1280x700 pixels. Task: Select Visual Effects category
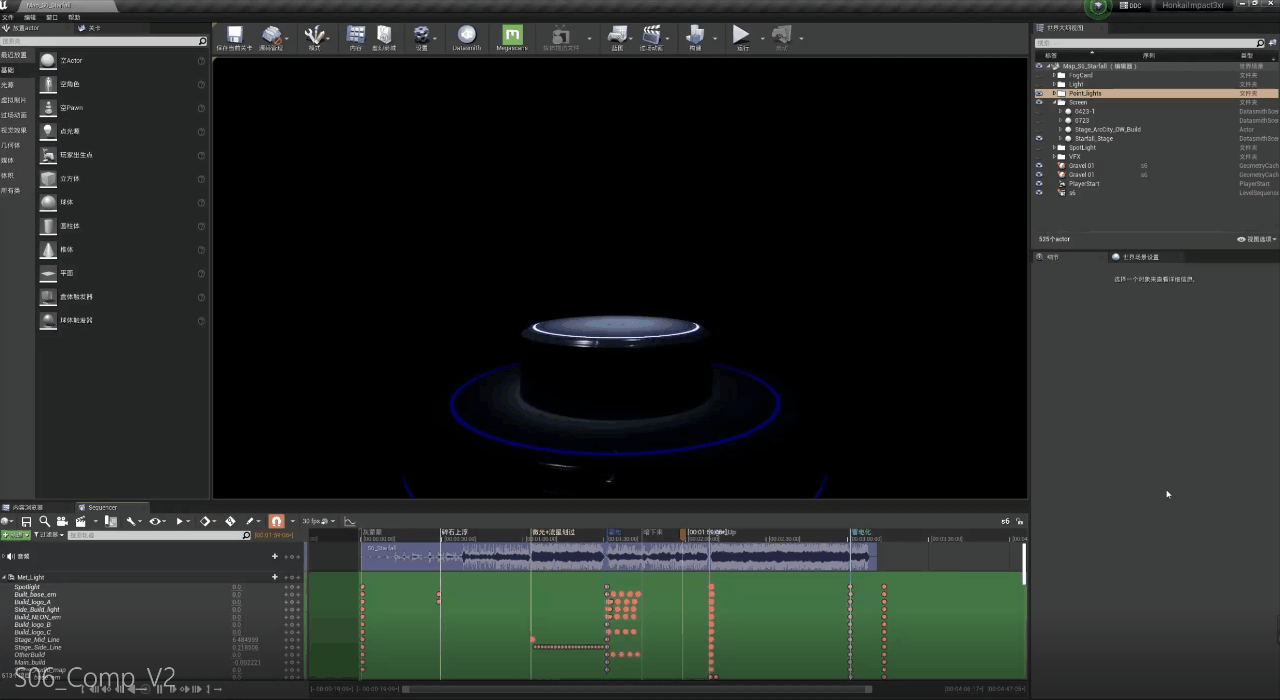(14, 130)
